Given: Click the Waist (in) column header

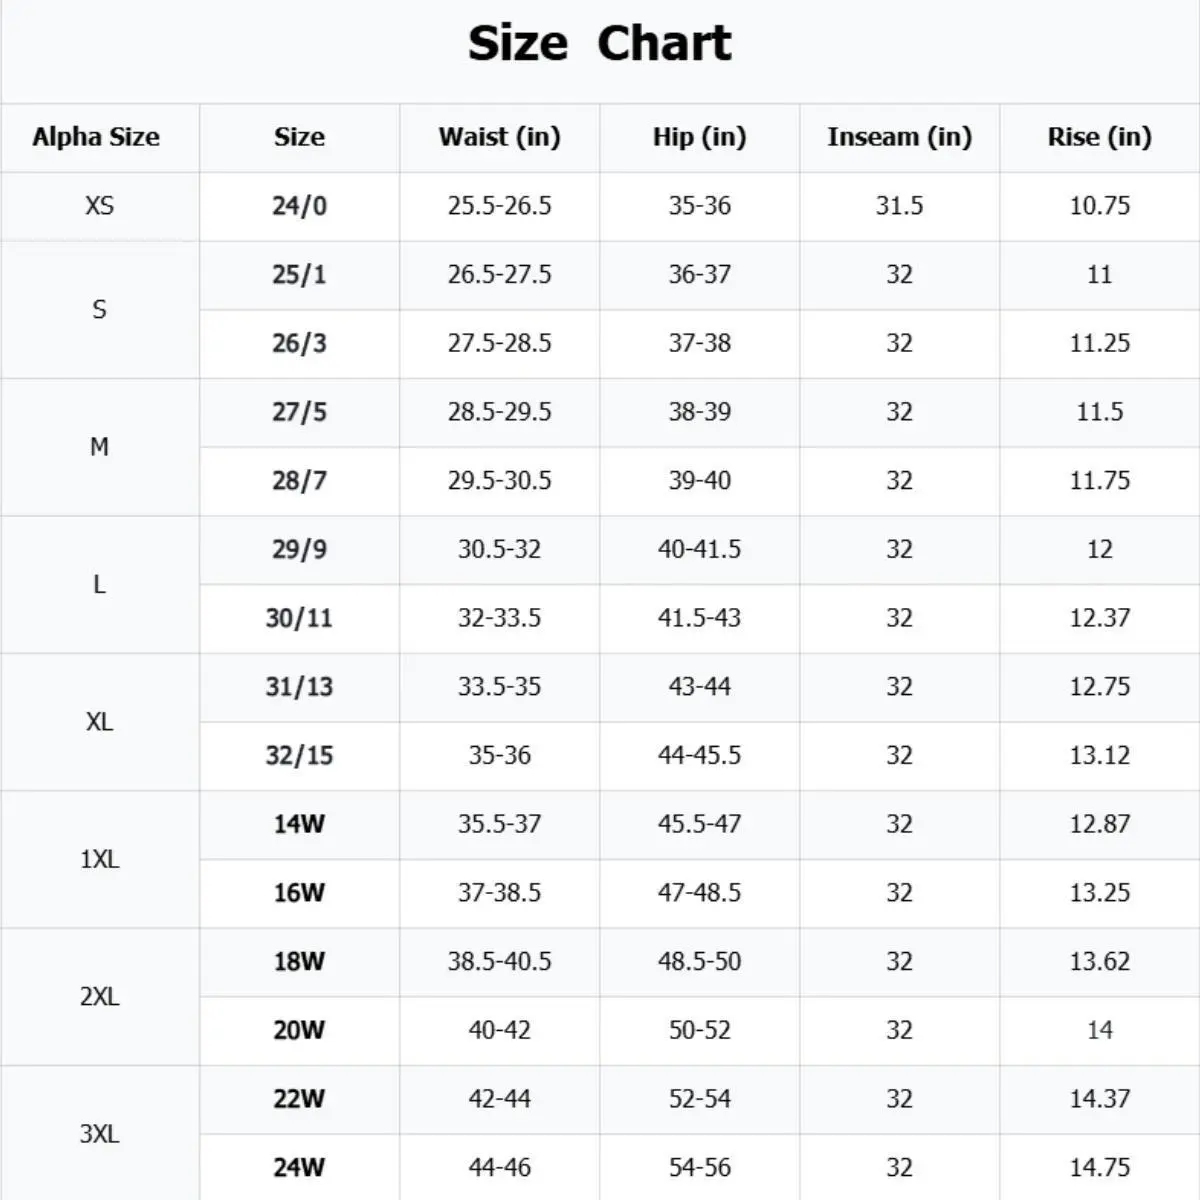Looking at the screenshot, I should (499, 137).
